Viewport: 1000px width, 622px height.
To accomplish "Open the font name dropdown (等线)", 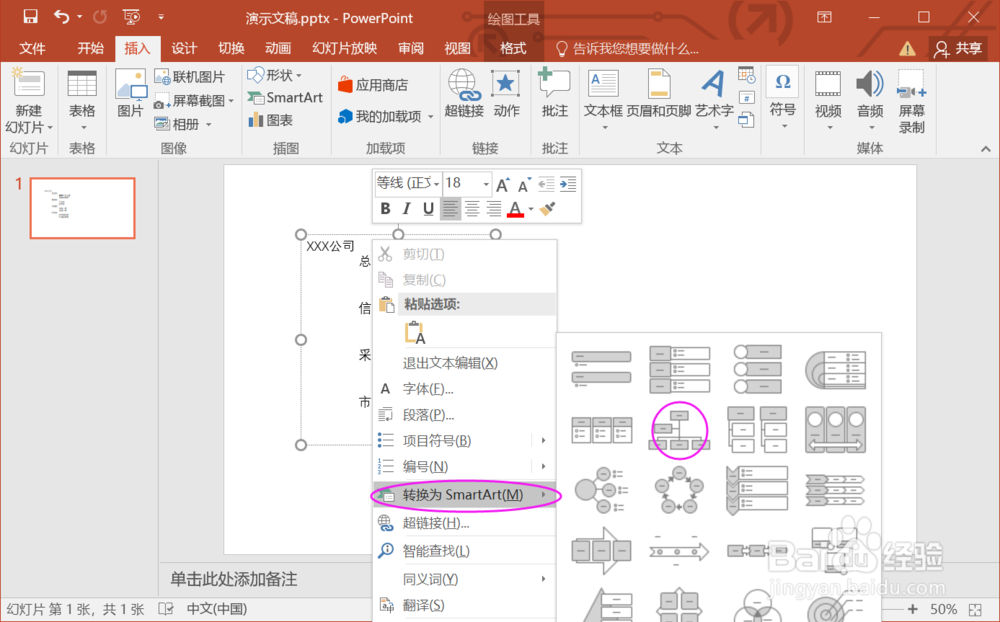I will 437,184.
